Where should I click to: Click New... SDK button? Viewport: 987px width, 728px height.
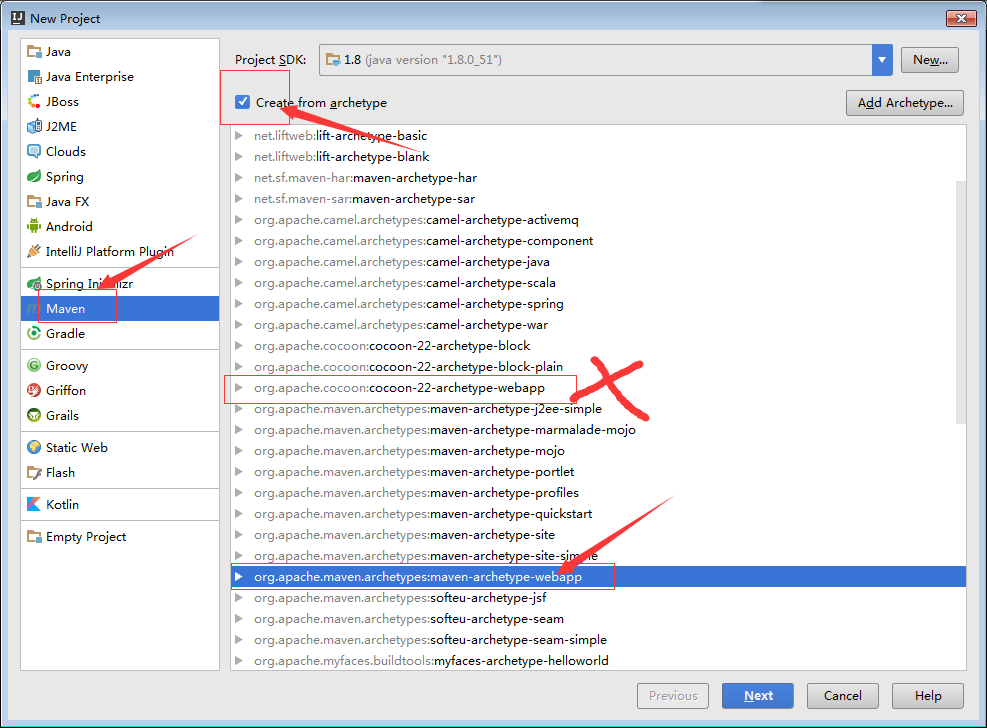click(930, 60)
